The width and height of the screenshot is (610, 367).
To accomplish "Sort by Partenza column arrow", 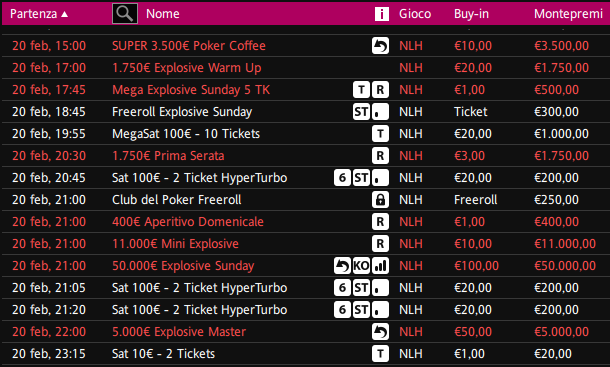I will pyautogui.click(x=65, y=14).
